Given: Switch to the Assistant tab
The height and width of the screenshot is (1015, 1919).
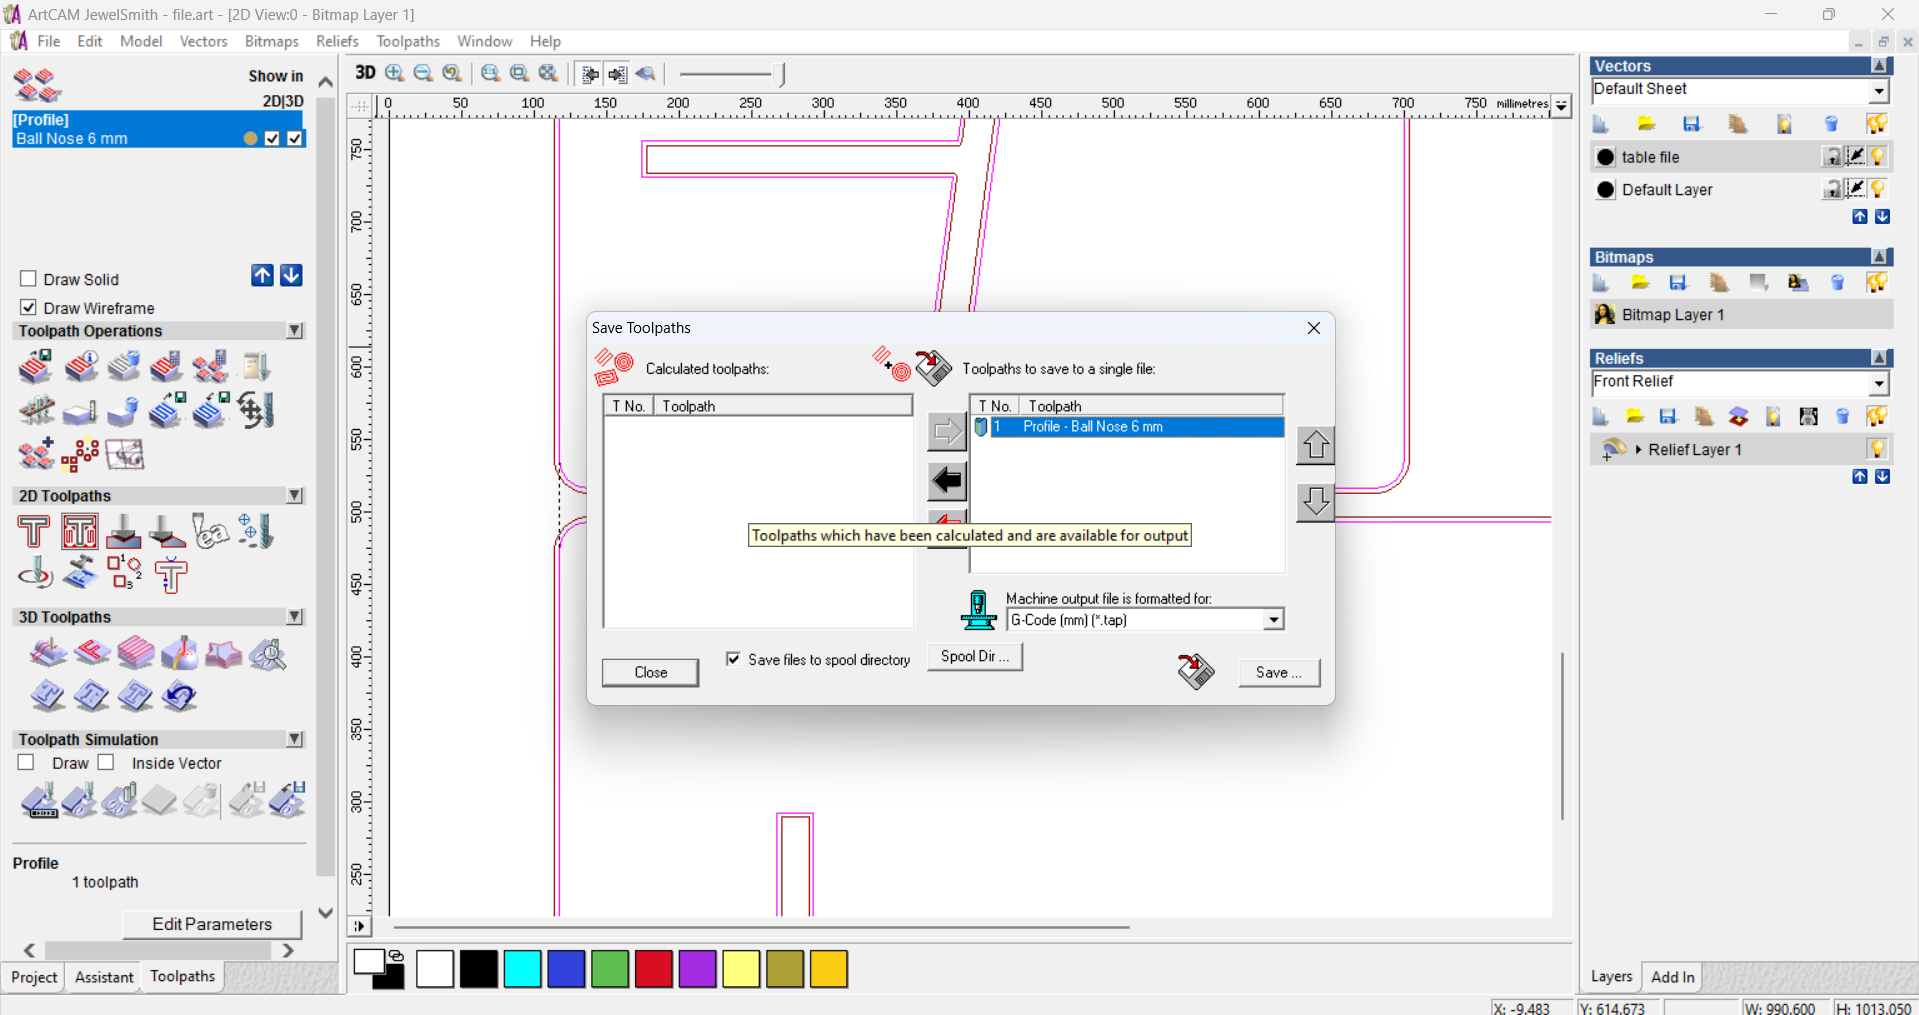Looking at the screenshot, I should coord(104,977).
